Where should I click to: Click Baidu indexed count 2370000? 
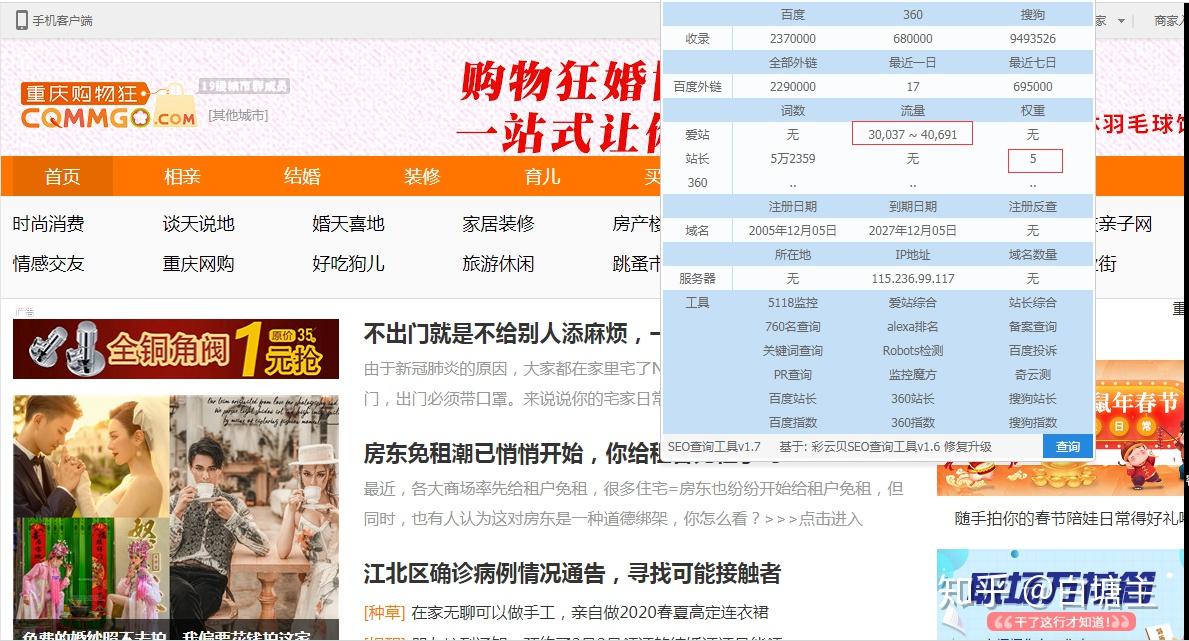coord(792,39)
